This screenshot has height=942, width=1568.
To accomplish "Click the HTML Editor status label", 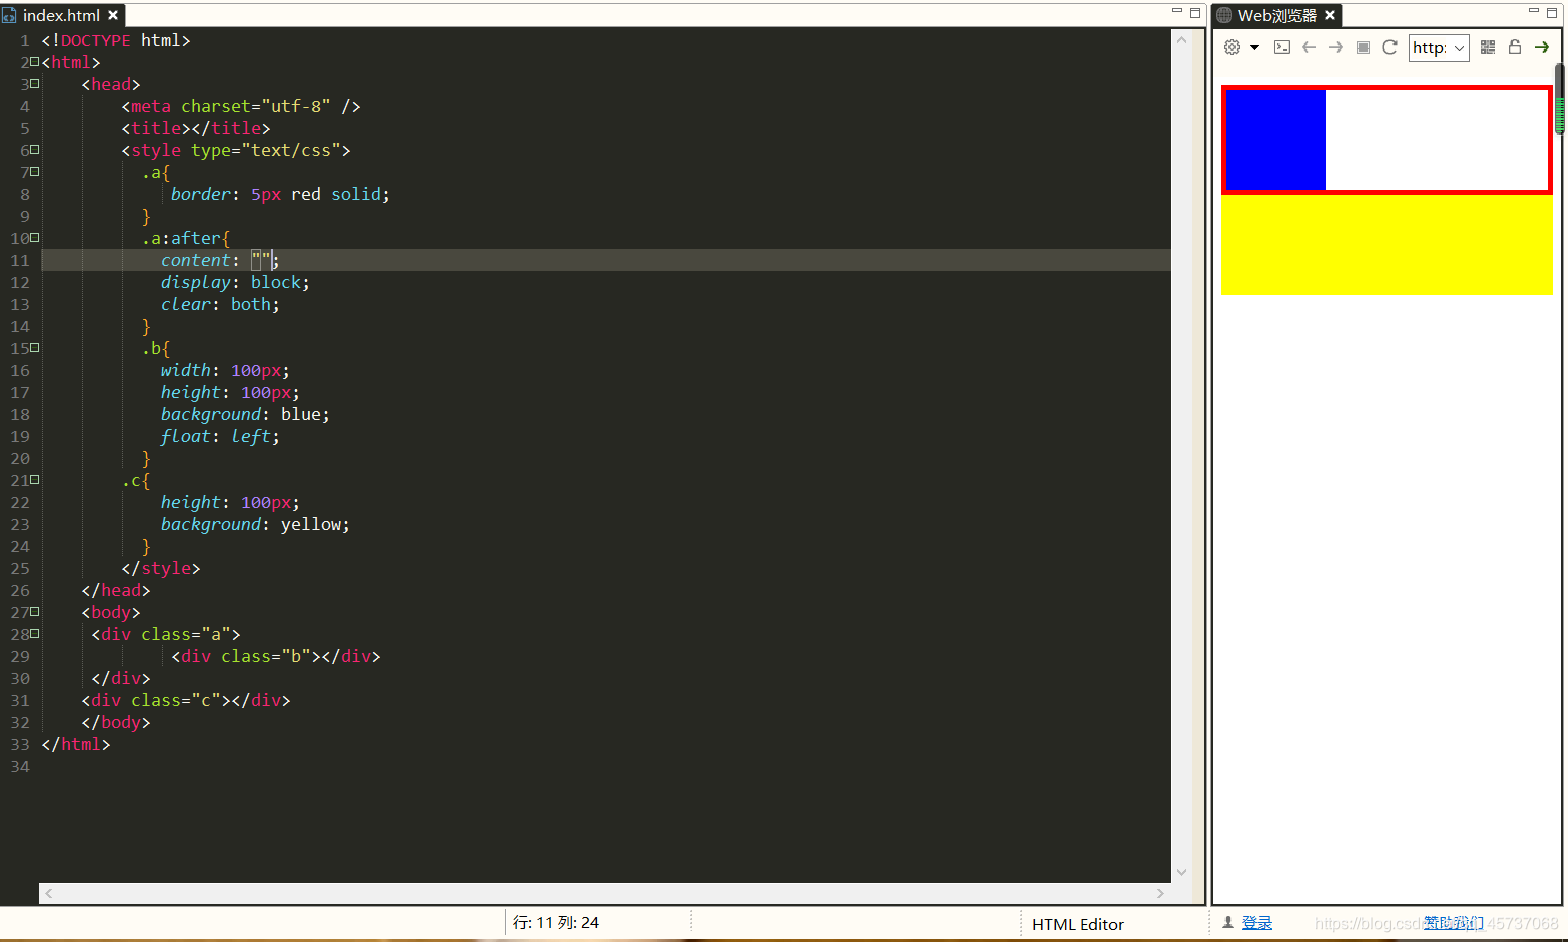I will pos(1078,924).
